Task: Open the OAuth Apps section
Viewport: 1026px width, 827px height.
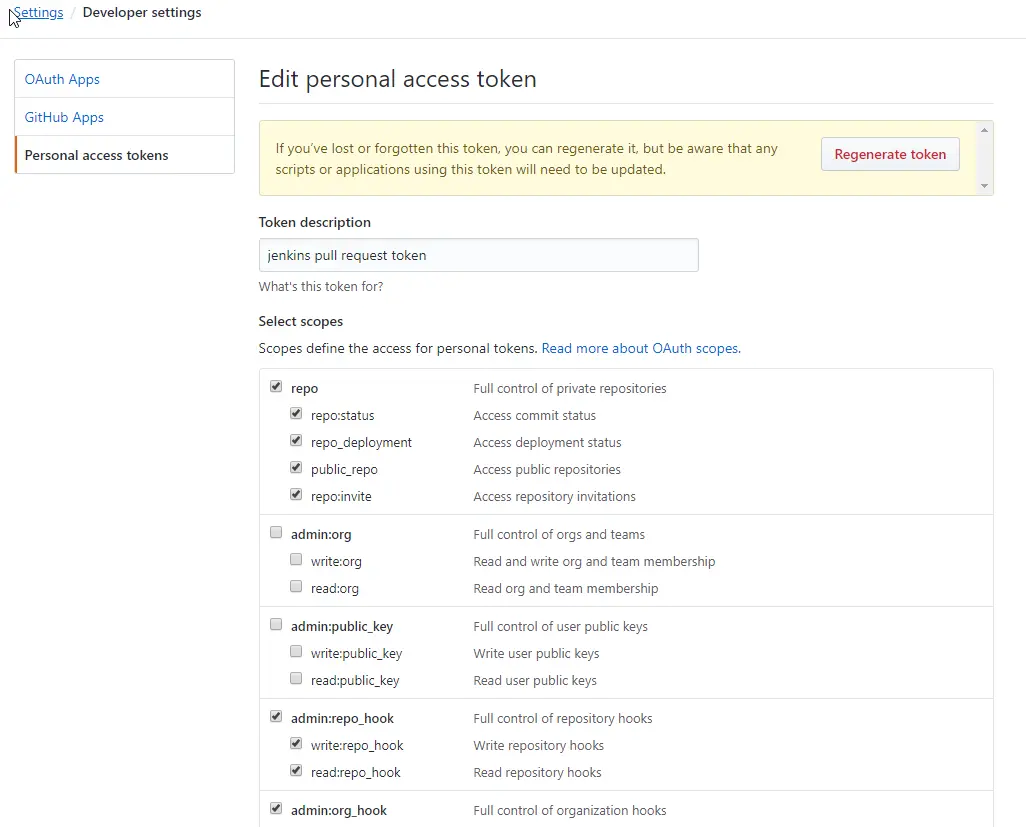Action: coord(62,79)
